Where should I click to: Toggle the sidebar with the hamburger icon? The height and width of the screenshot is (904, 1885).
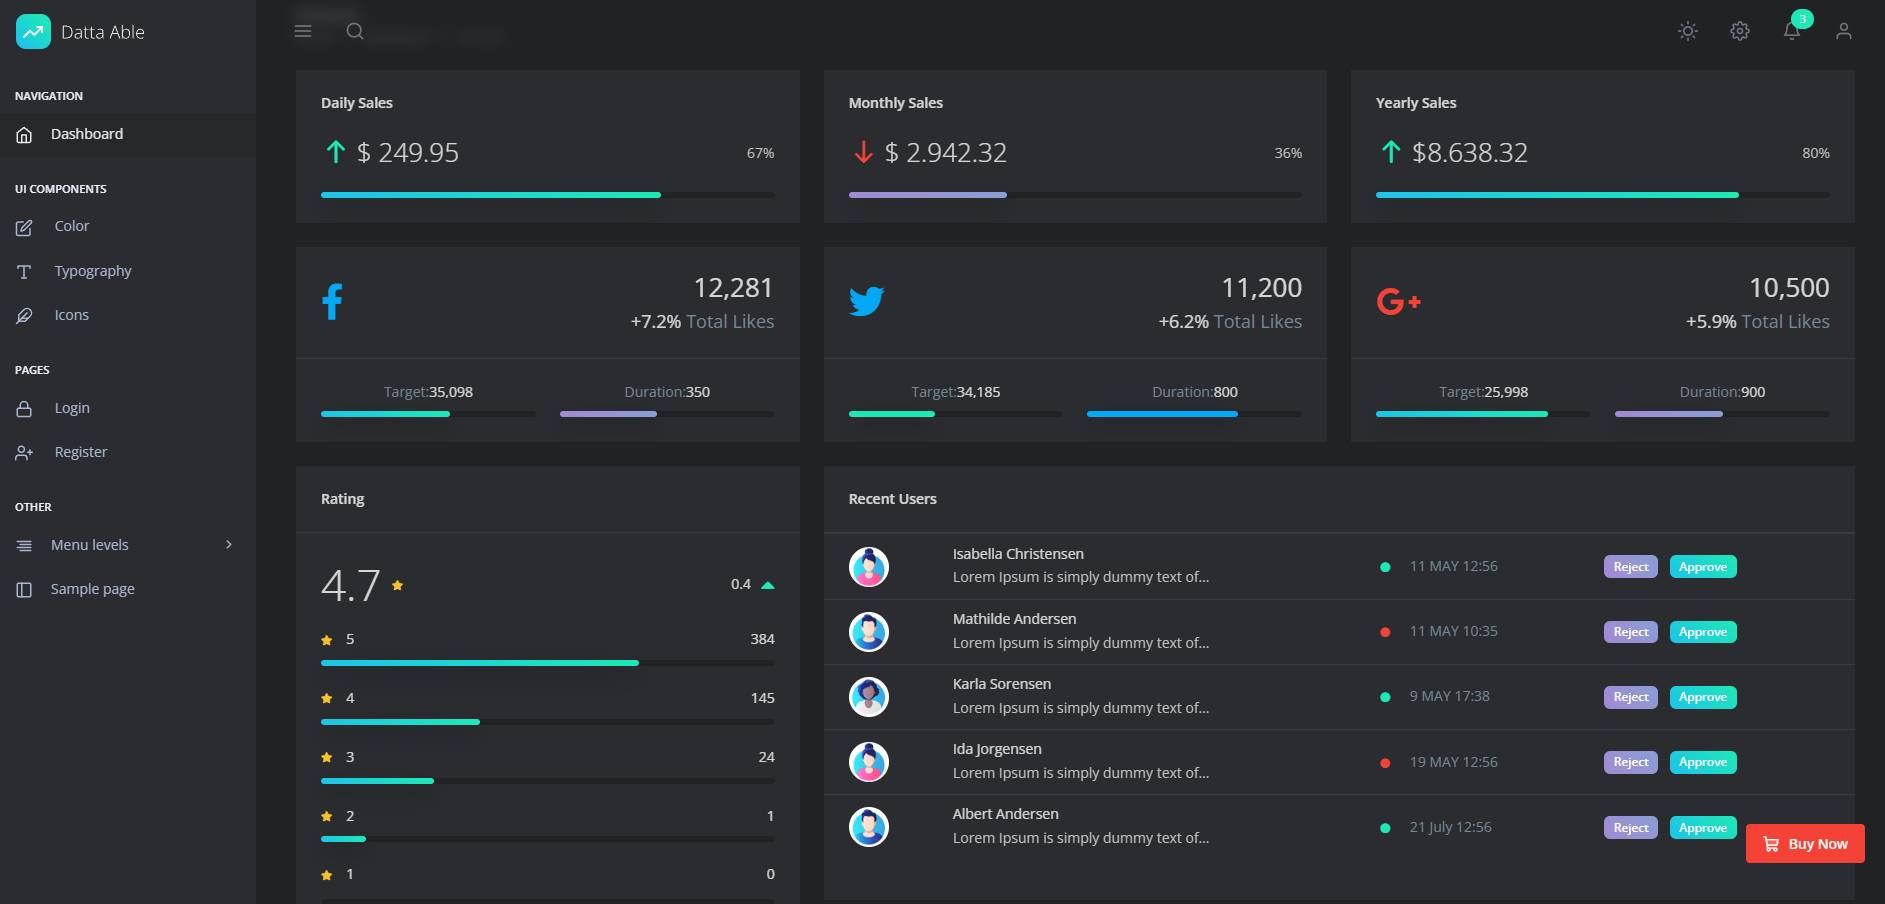pos(302,31)
